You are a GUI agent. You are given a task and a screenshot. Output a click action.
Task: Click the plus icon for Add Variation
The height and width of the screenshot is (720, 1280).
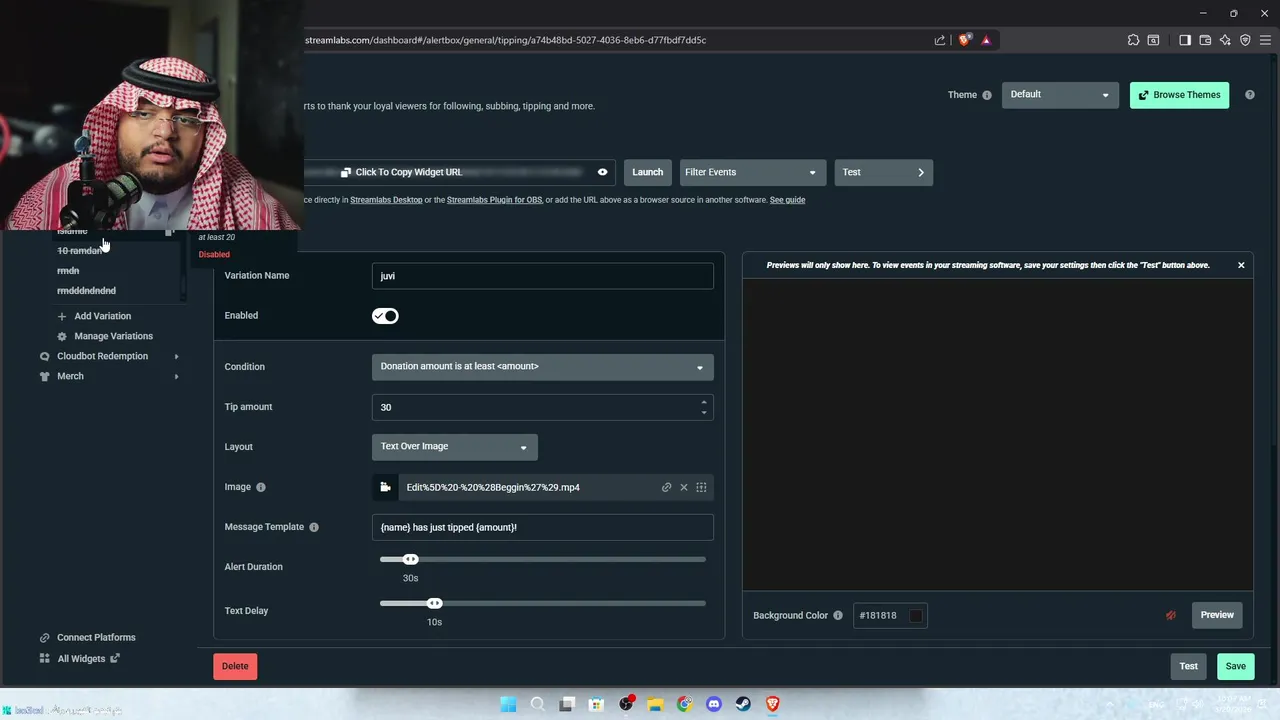point(62,316)
